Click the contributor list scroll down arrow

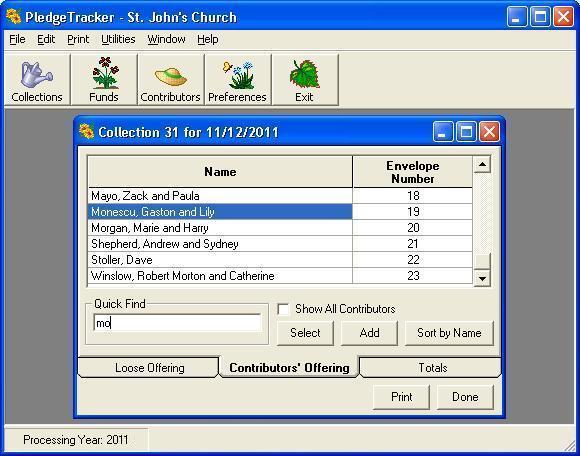pyautogui.click(x=482, y=278)
